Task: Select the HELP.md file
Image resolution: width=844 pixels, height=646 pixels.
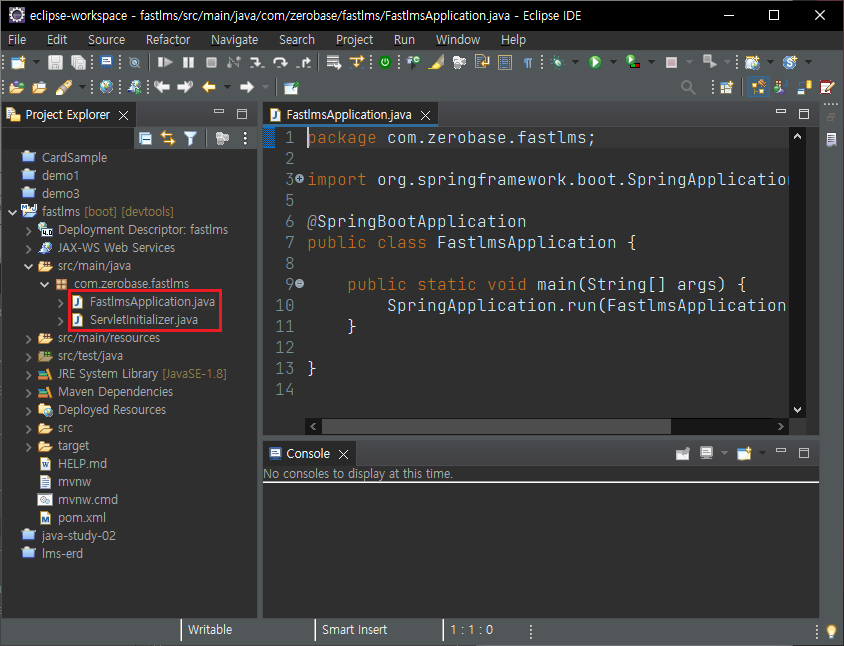Action: [82, 464]
